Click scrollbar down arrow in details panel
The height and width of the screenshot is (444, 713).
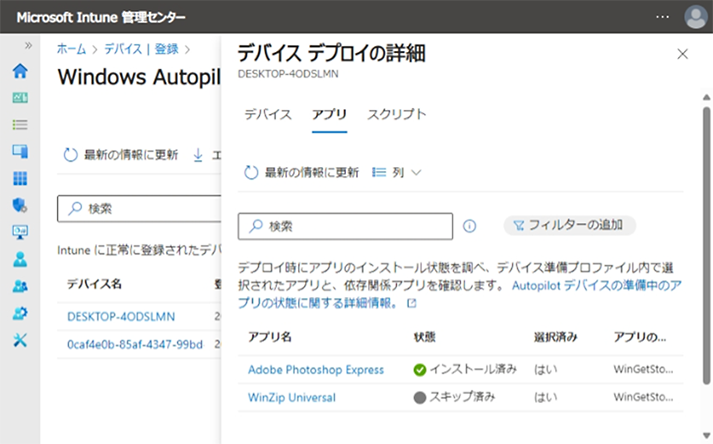[x=706, y=435]
